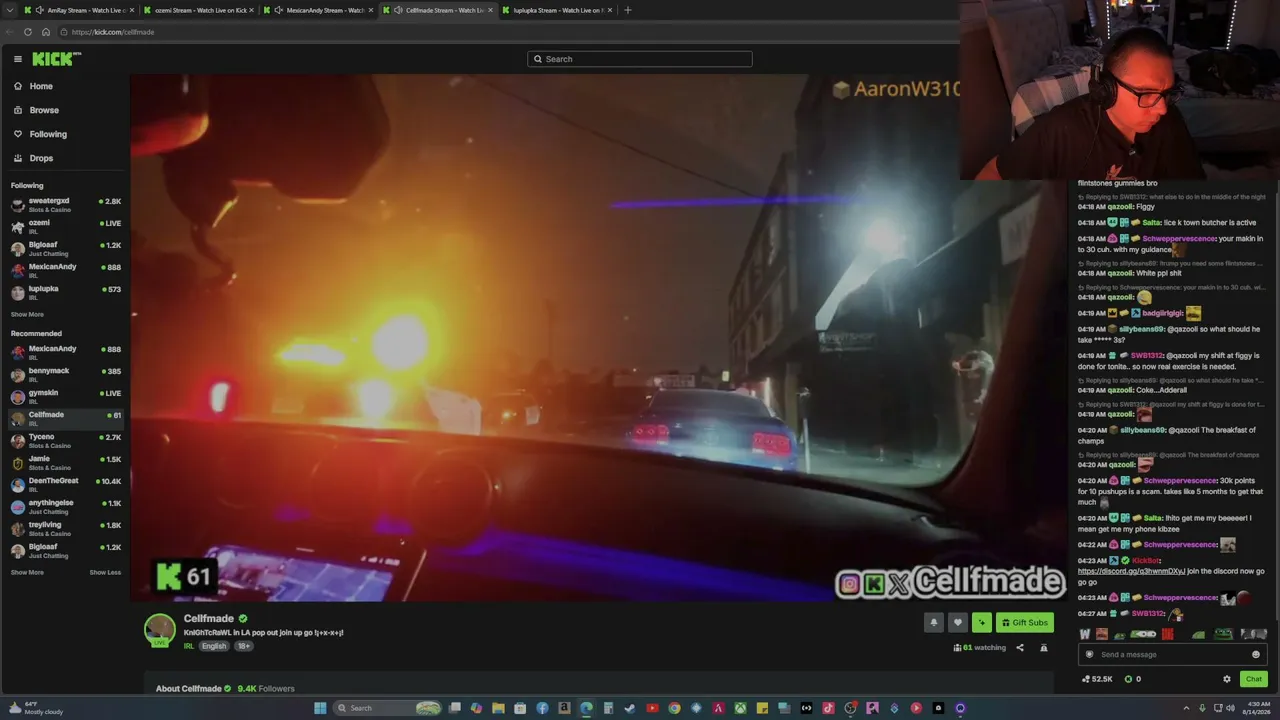
Task: Click Windows Start button
Action: tap(320, 708)
